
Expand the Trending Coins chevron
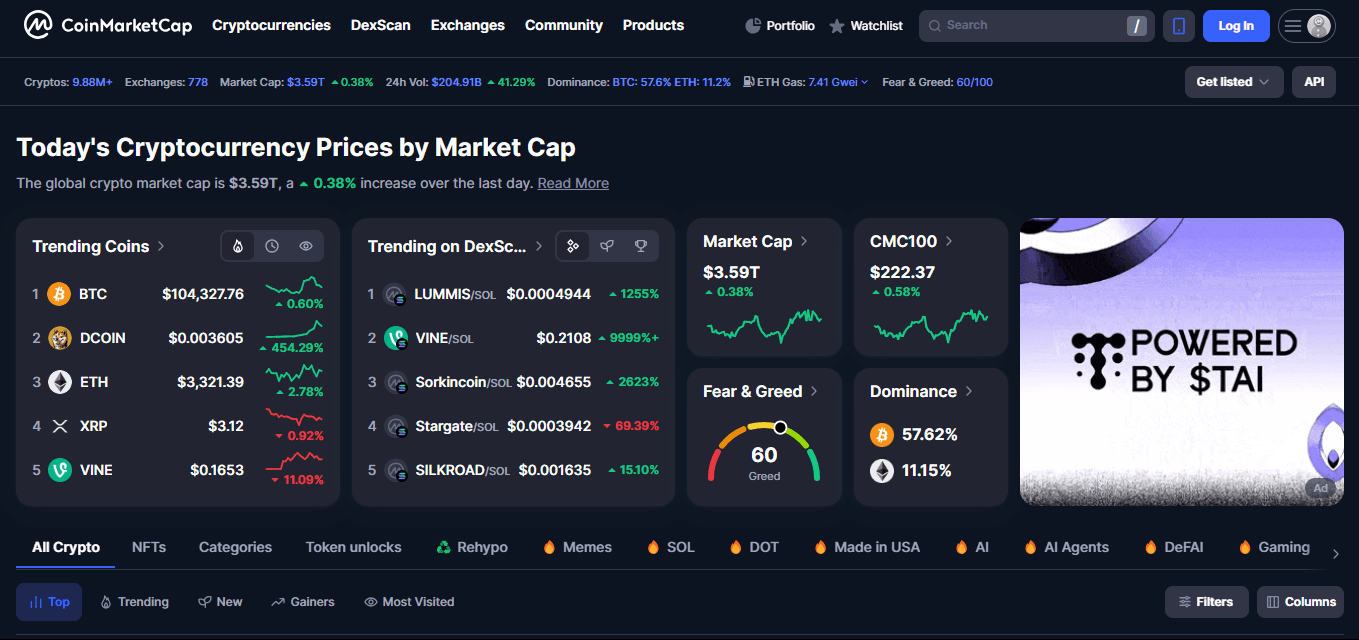(161, 246)
